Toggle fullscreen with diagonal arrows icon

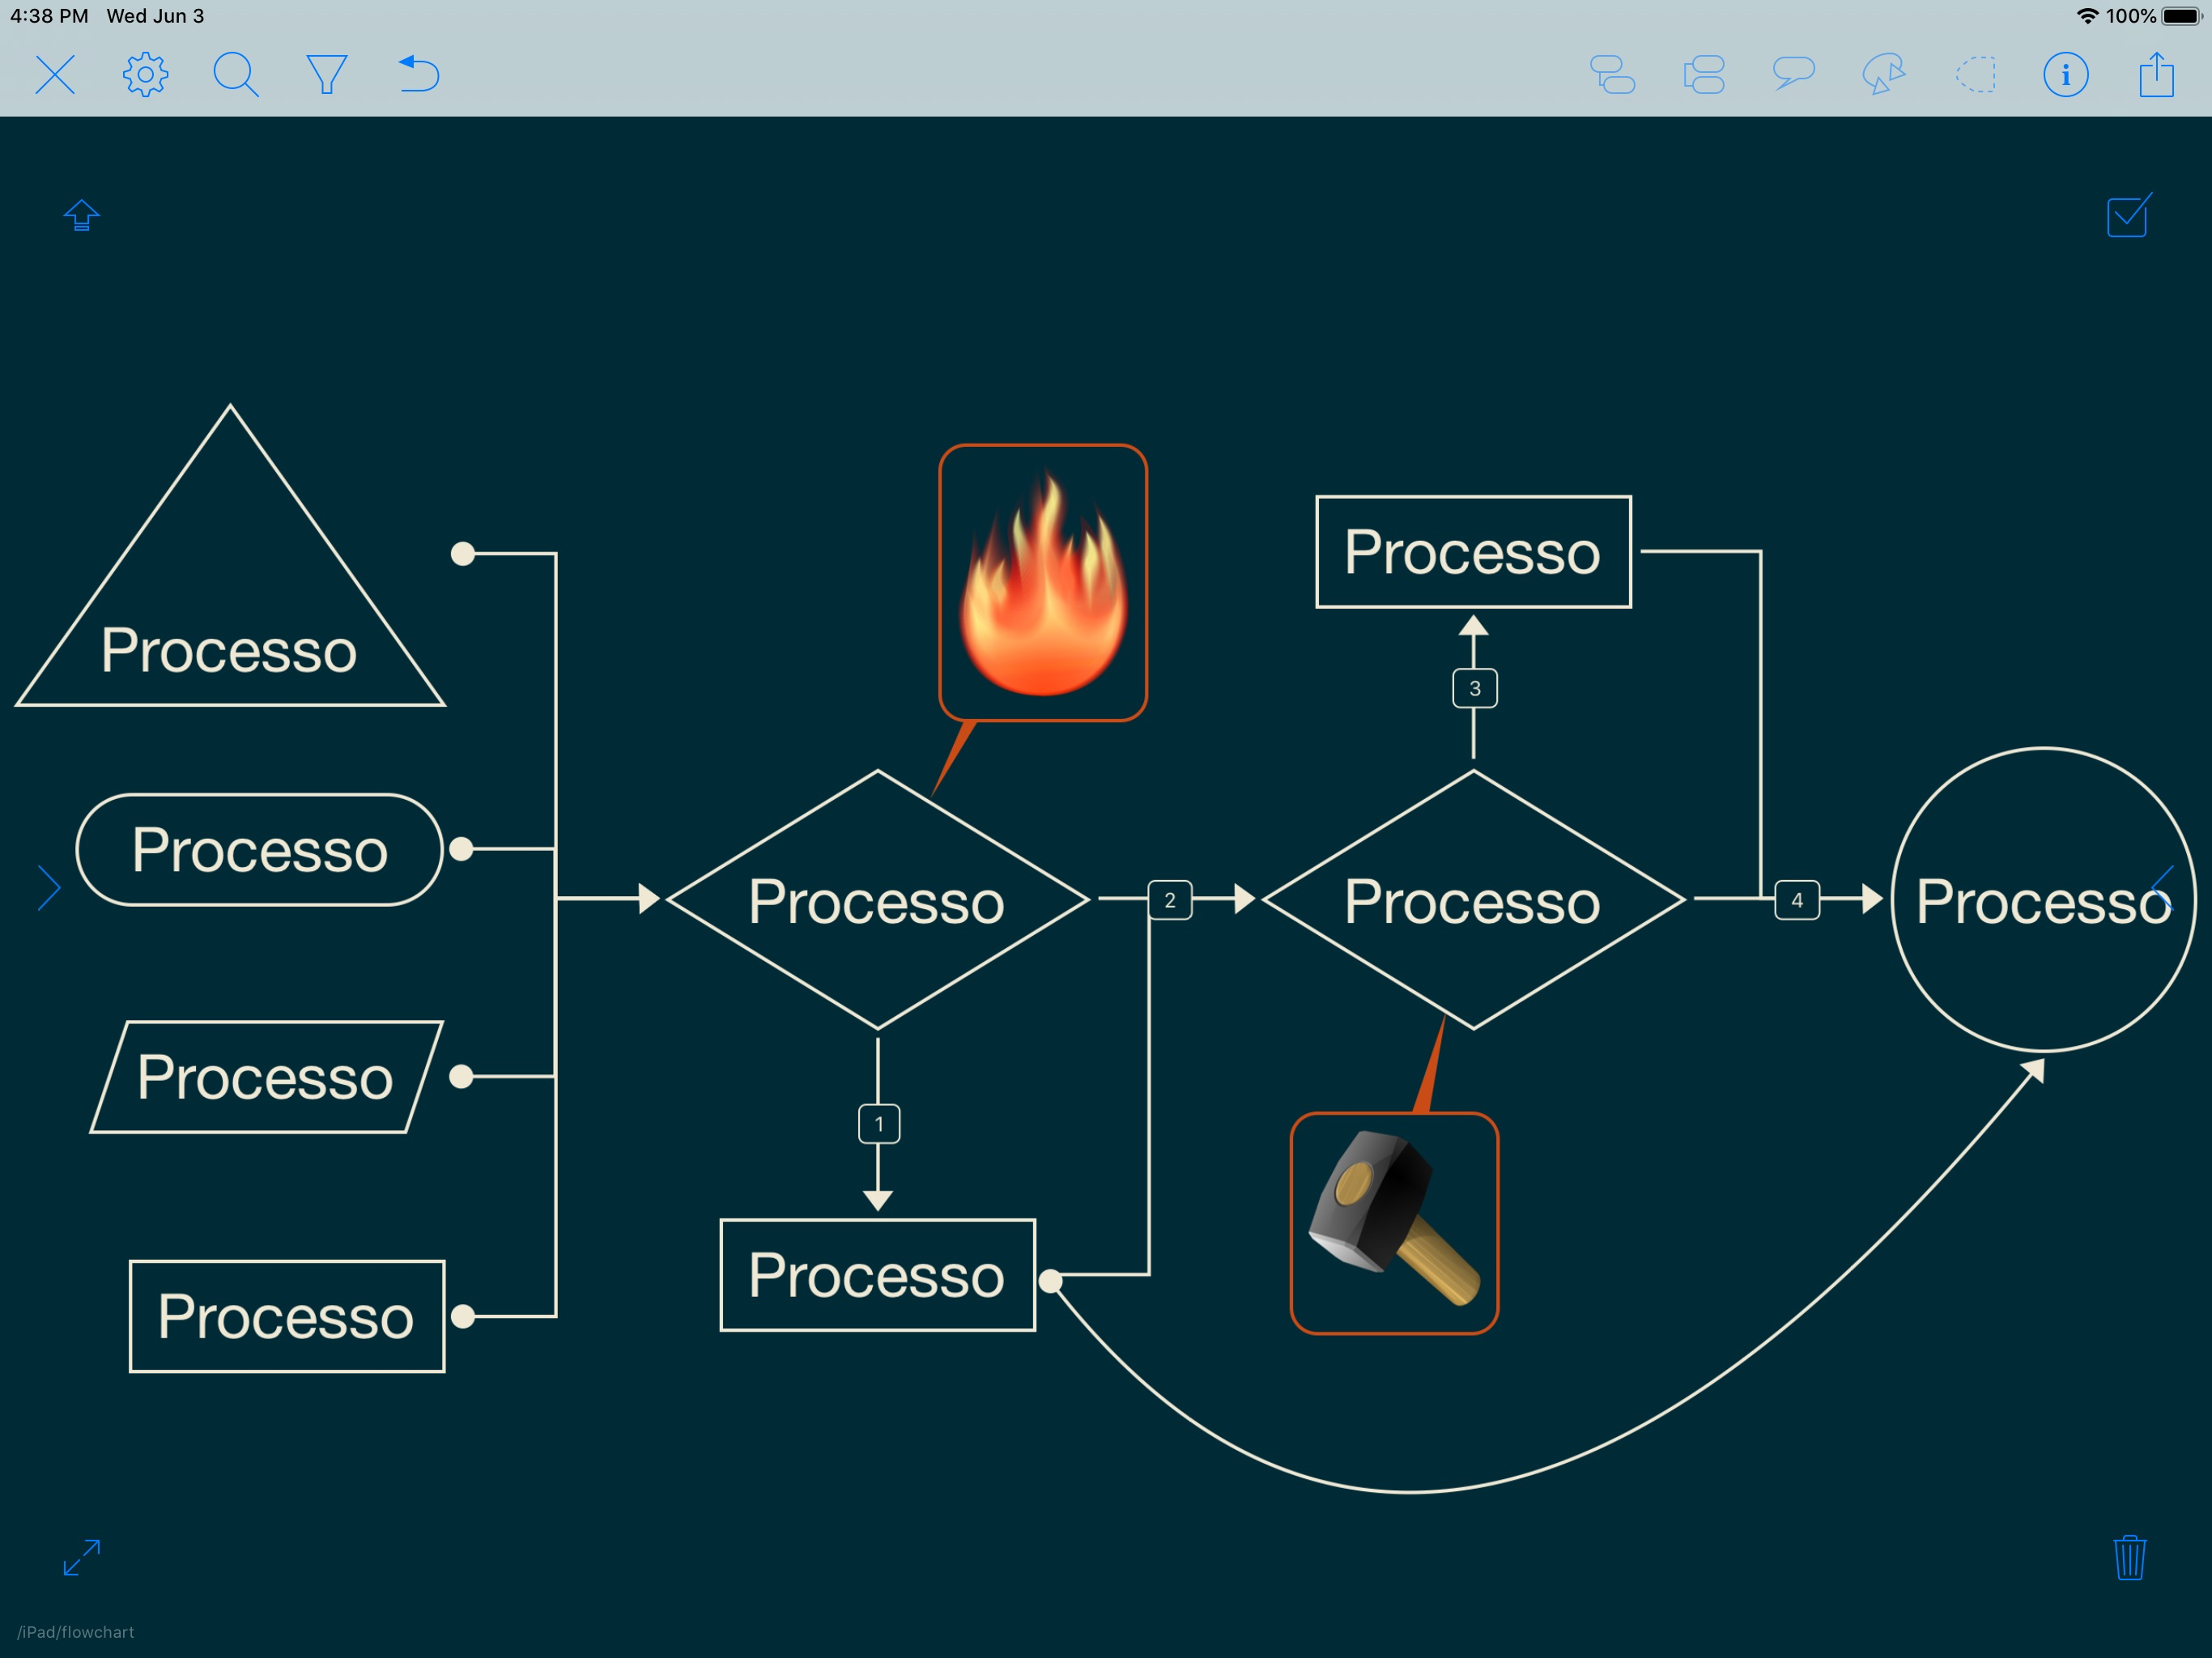(82, 1557)
